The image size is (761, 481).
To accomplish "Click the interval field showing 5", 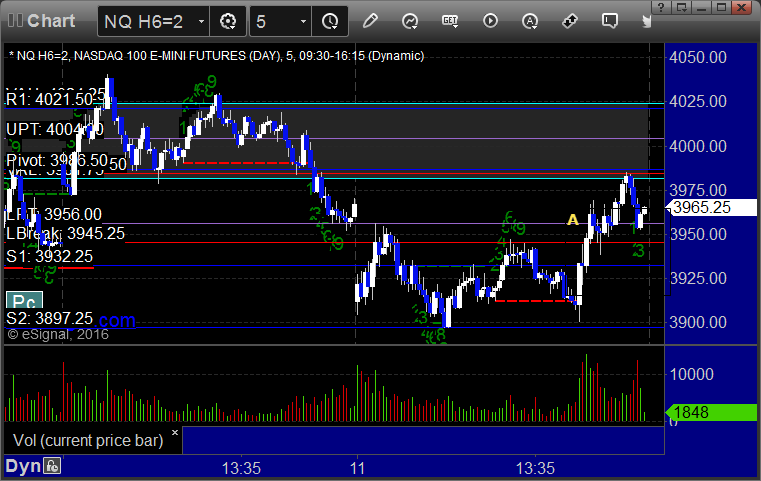I will pyautogui.click(x=280, y=21).
